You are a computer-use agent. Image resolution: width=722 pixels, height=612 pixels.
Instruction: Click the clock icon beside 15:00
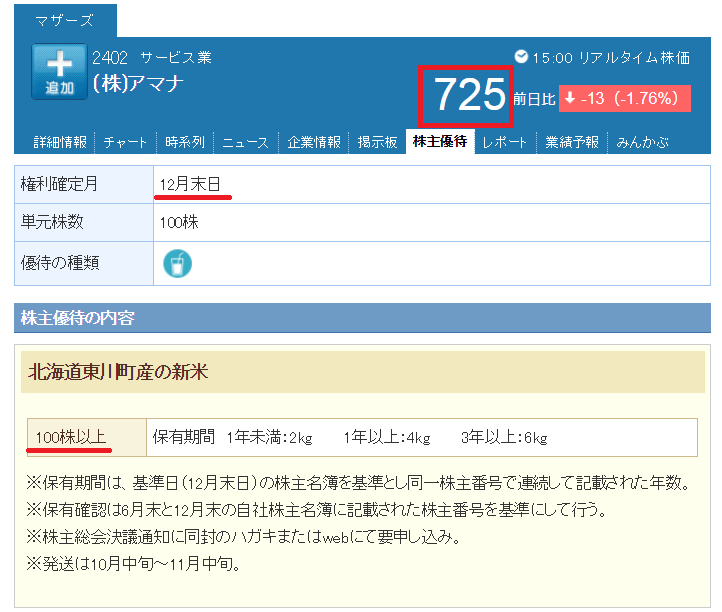point(521,56)
